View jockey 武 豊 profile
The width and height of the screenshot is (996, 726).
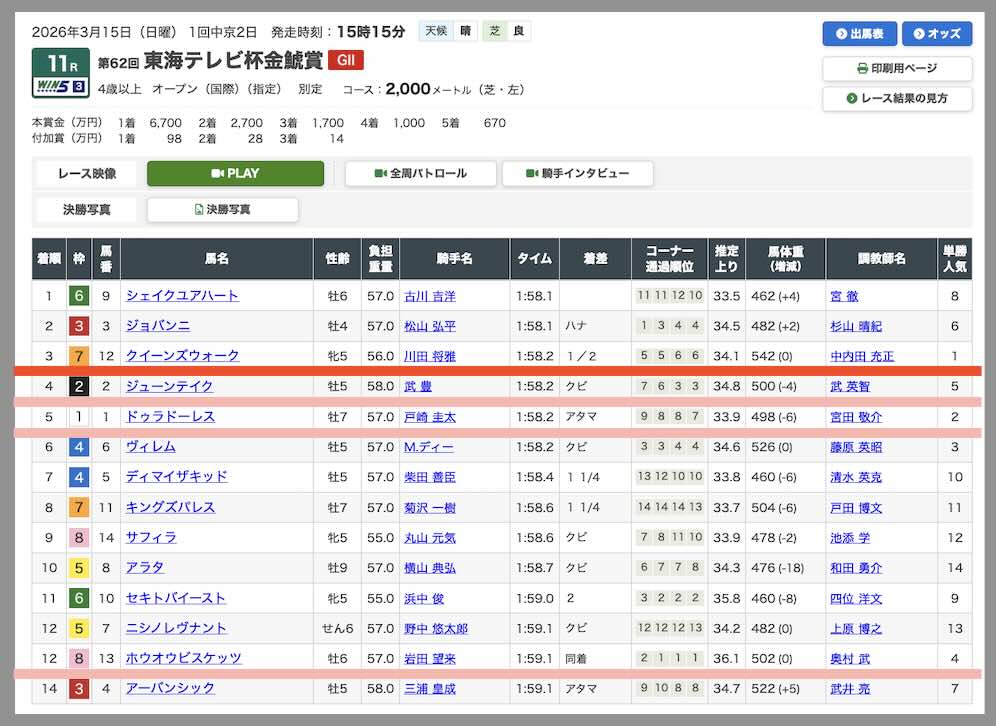pos(418,387)
